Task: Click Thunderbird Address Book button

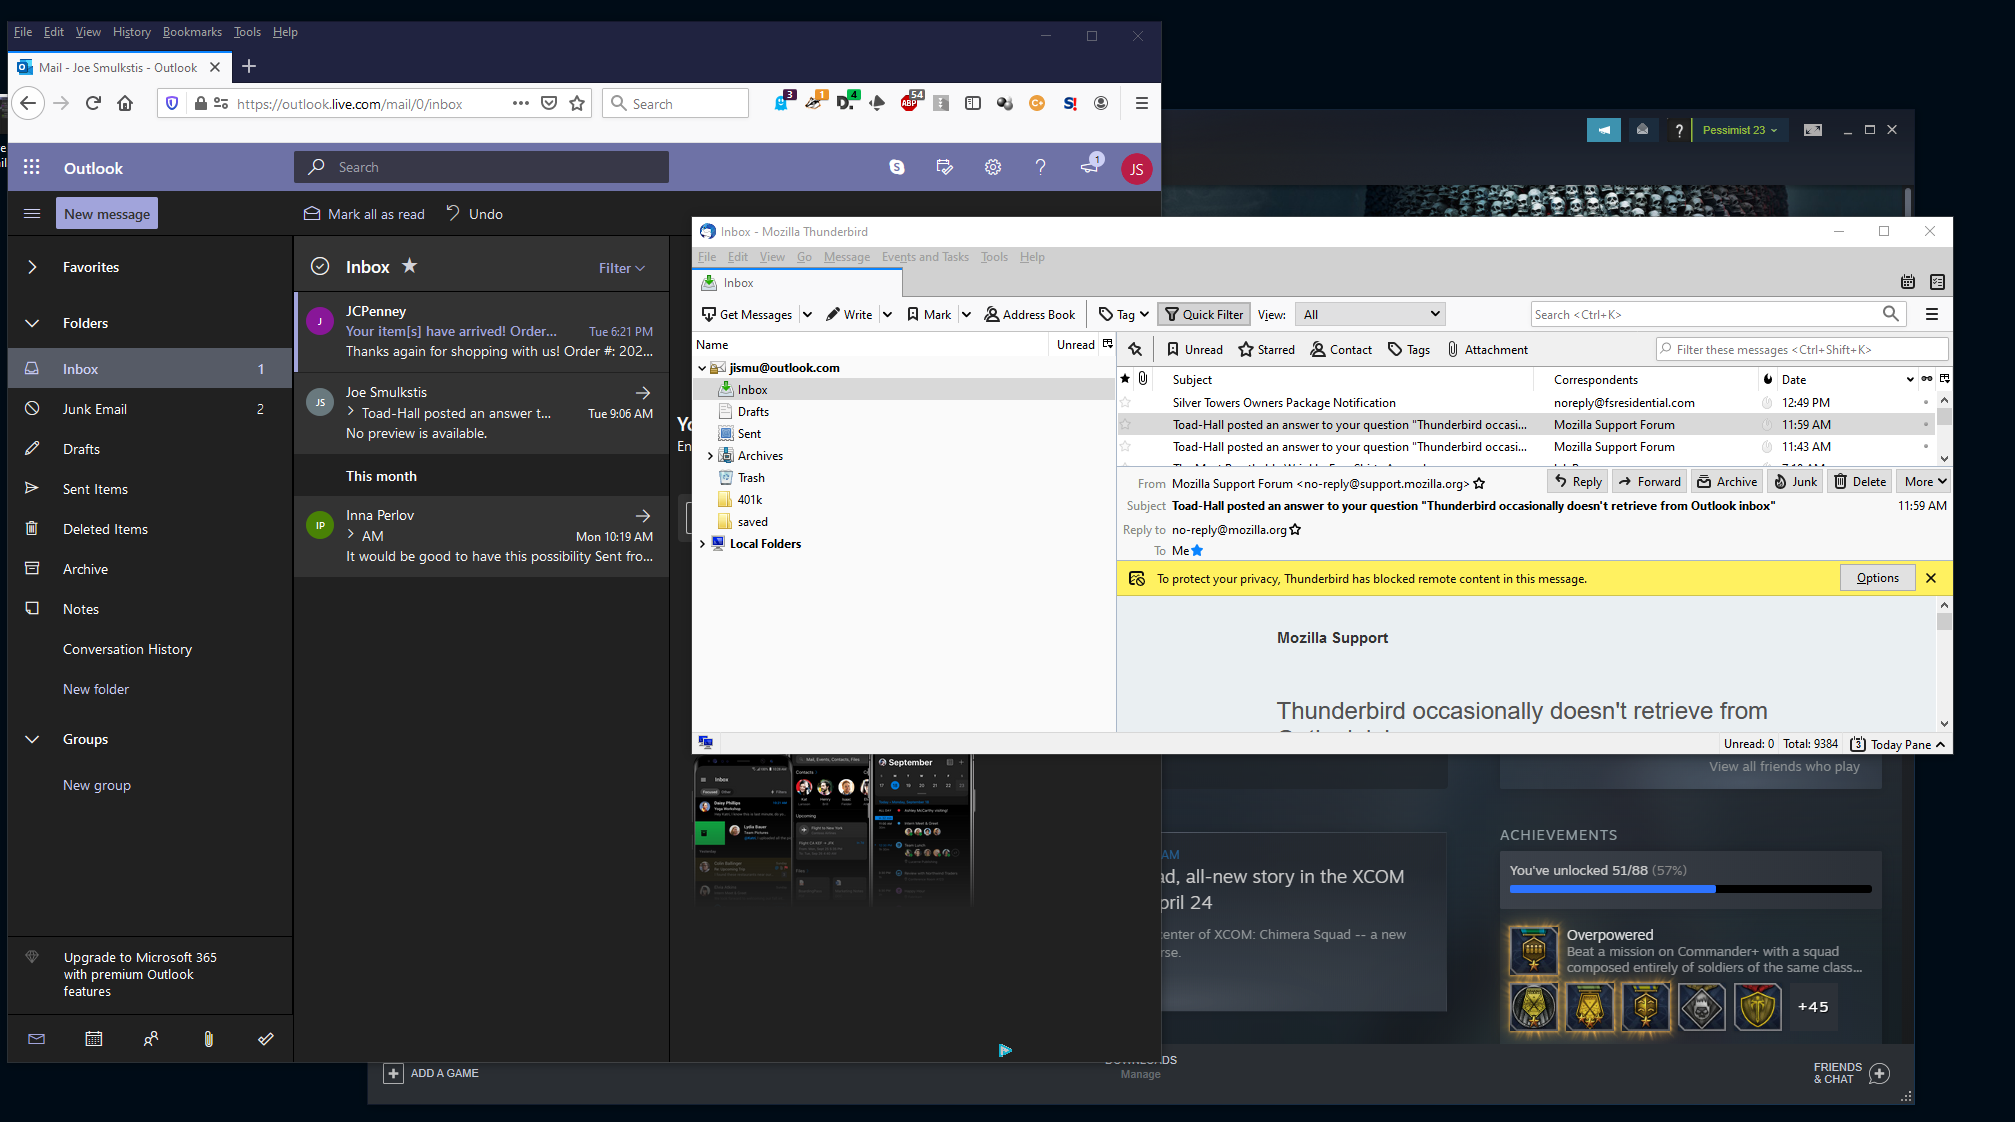Action: [x=1030, y=315]
